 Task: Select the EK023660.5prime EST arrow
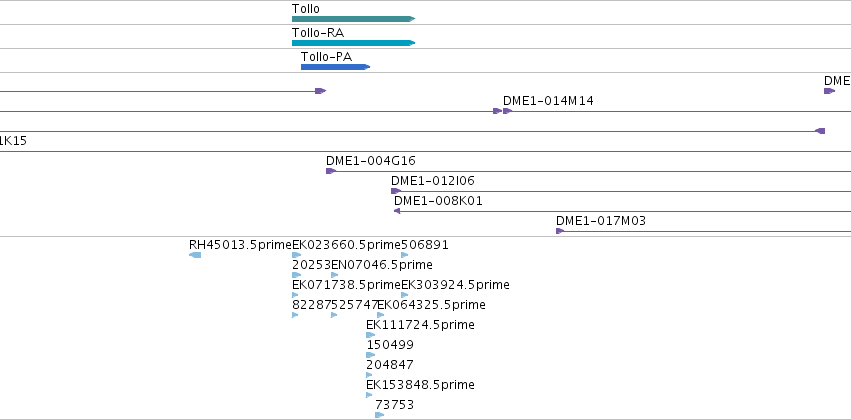[296, 255]
